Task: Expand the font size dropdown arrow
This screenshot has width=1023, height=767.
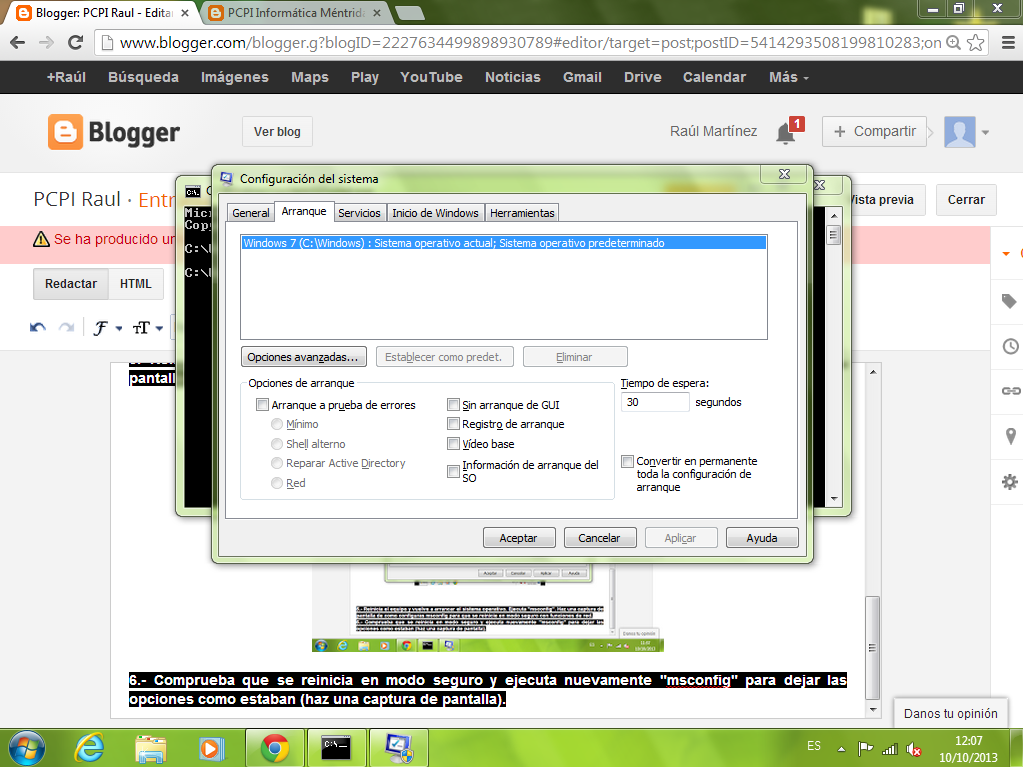Action: coord(159,329)
